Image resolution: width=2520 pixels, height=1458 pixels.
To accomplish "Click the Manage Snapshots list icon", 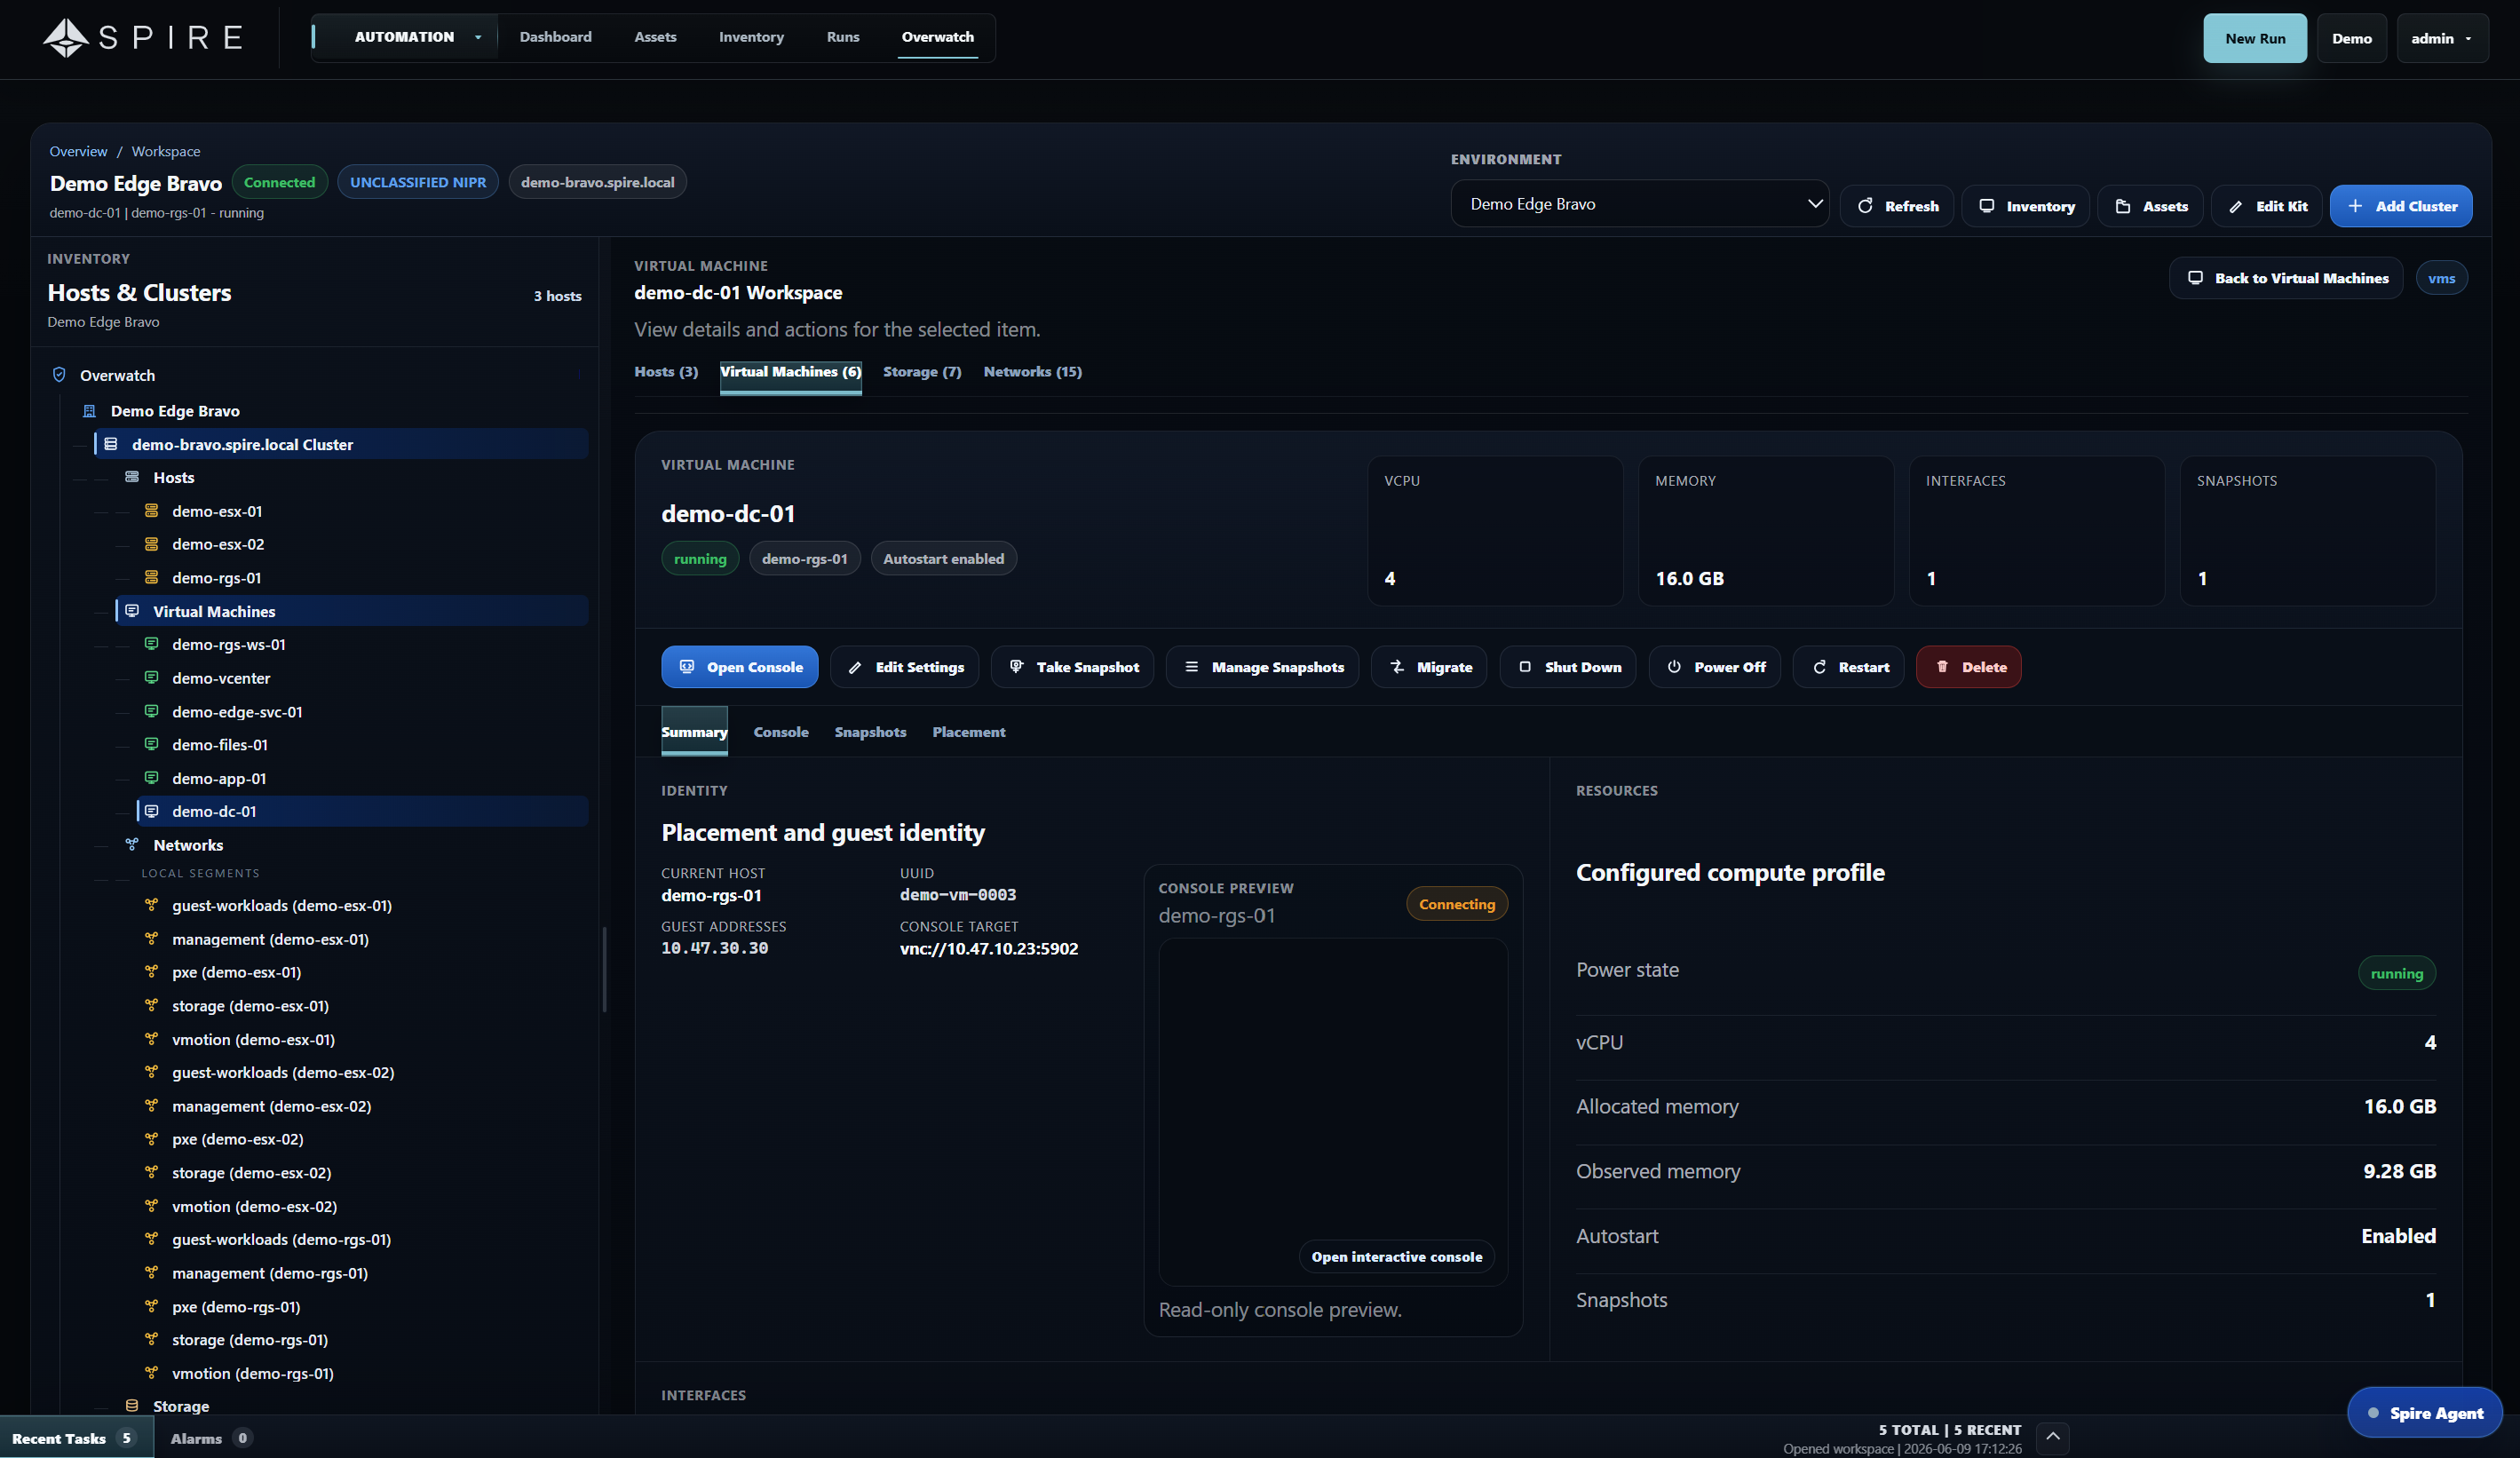I will point(1192,667).
